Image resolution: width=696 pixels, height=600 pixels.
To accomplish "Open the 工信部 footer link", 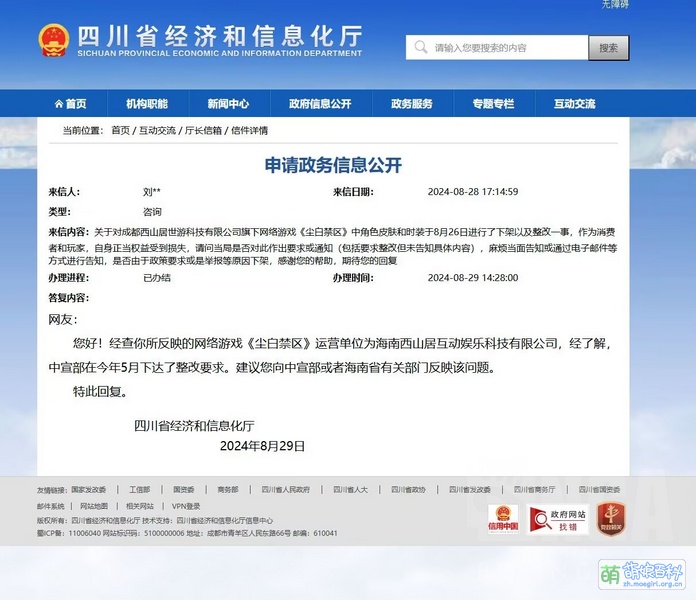I will [x=140, y=489].
